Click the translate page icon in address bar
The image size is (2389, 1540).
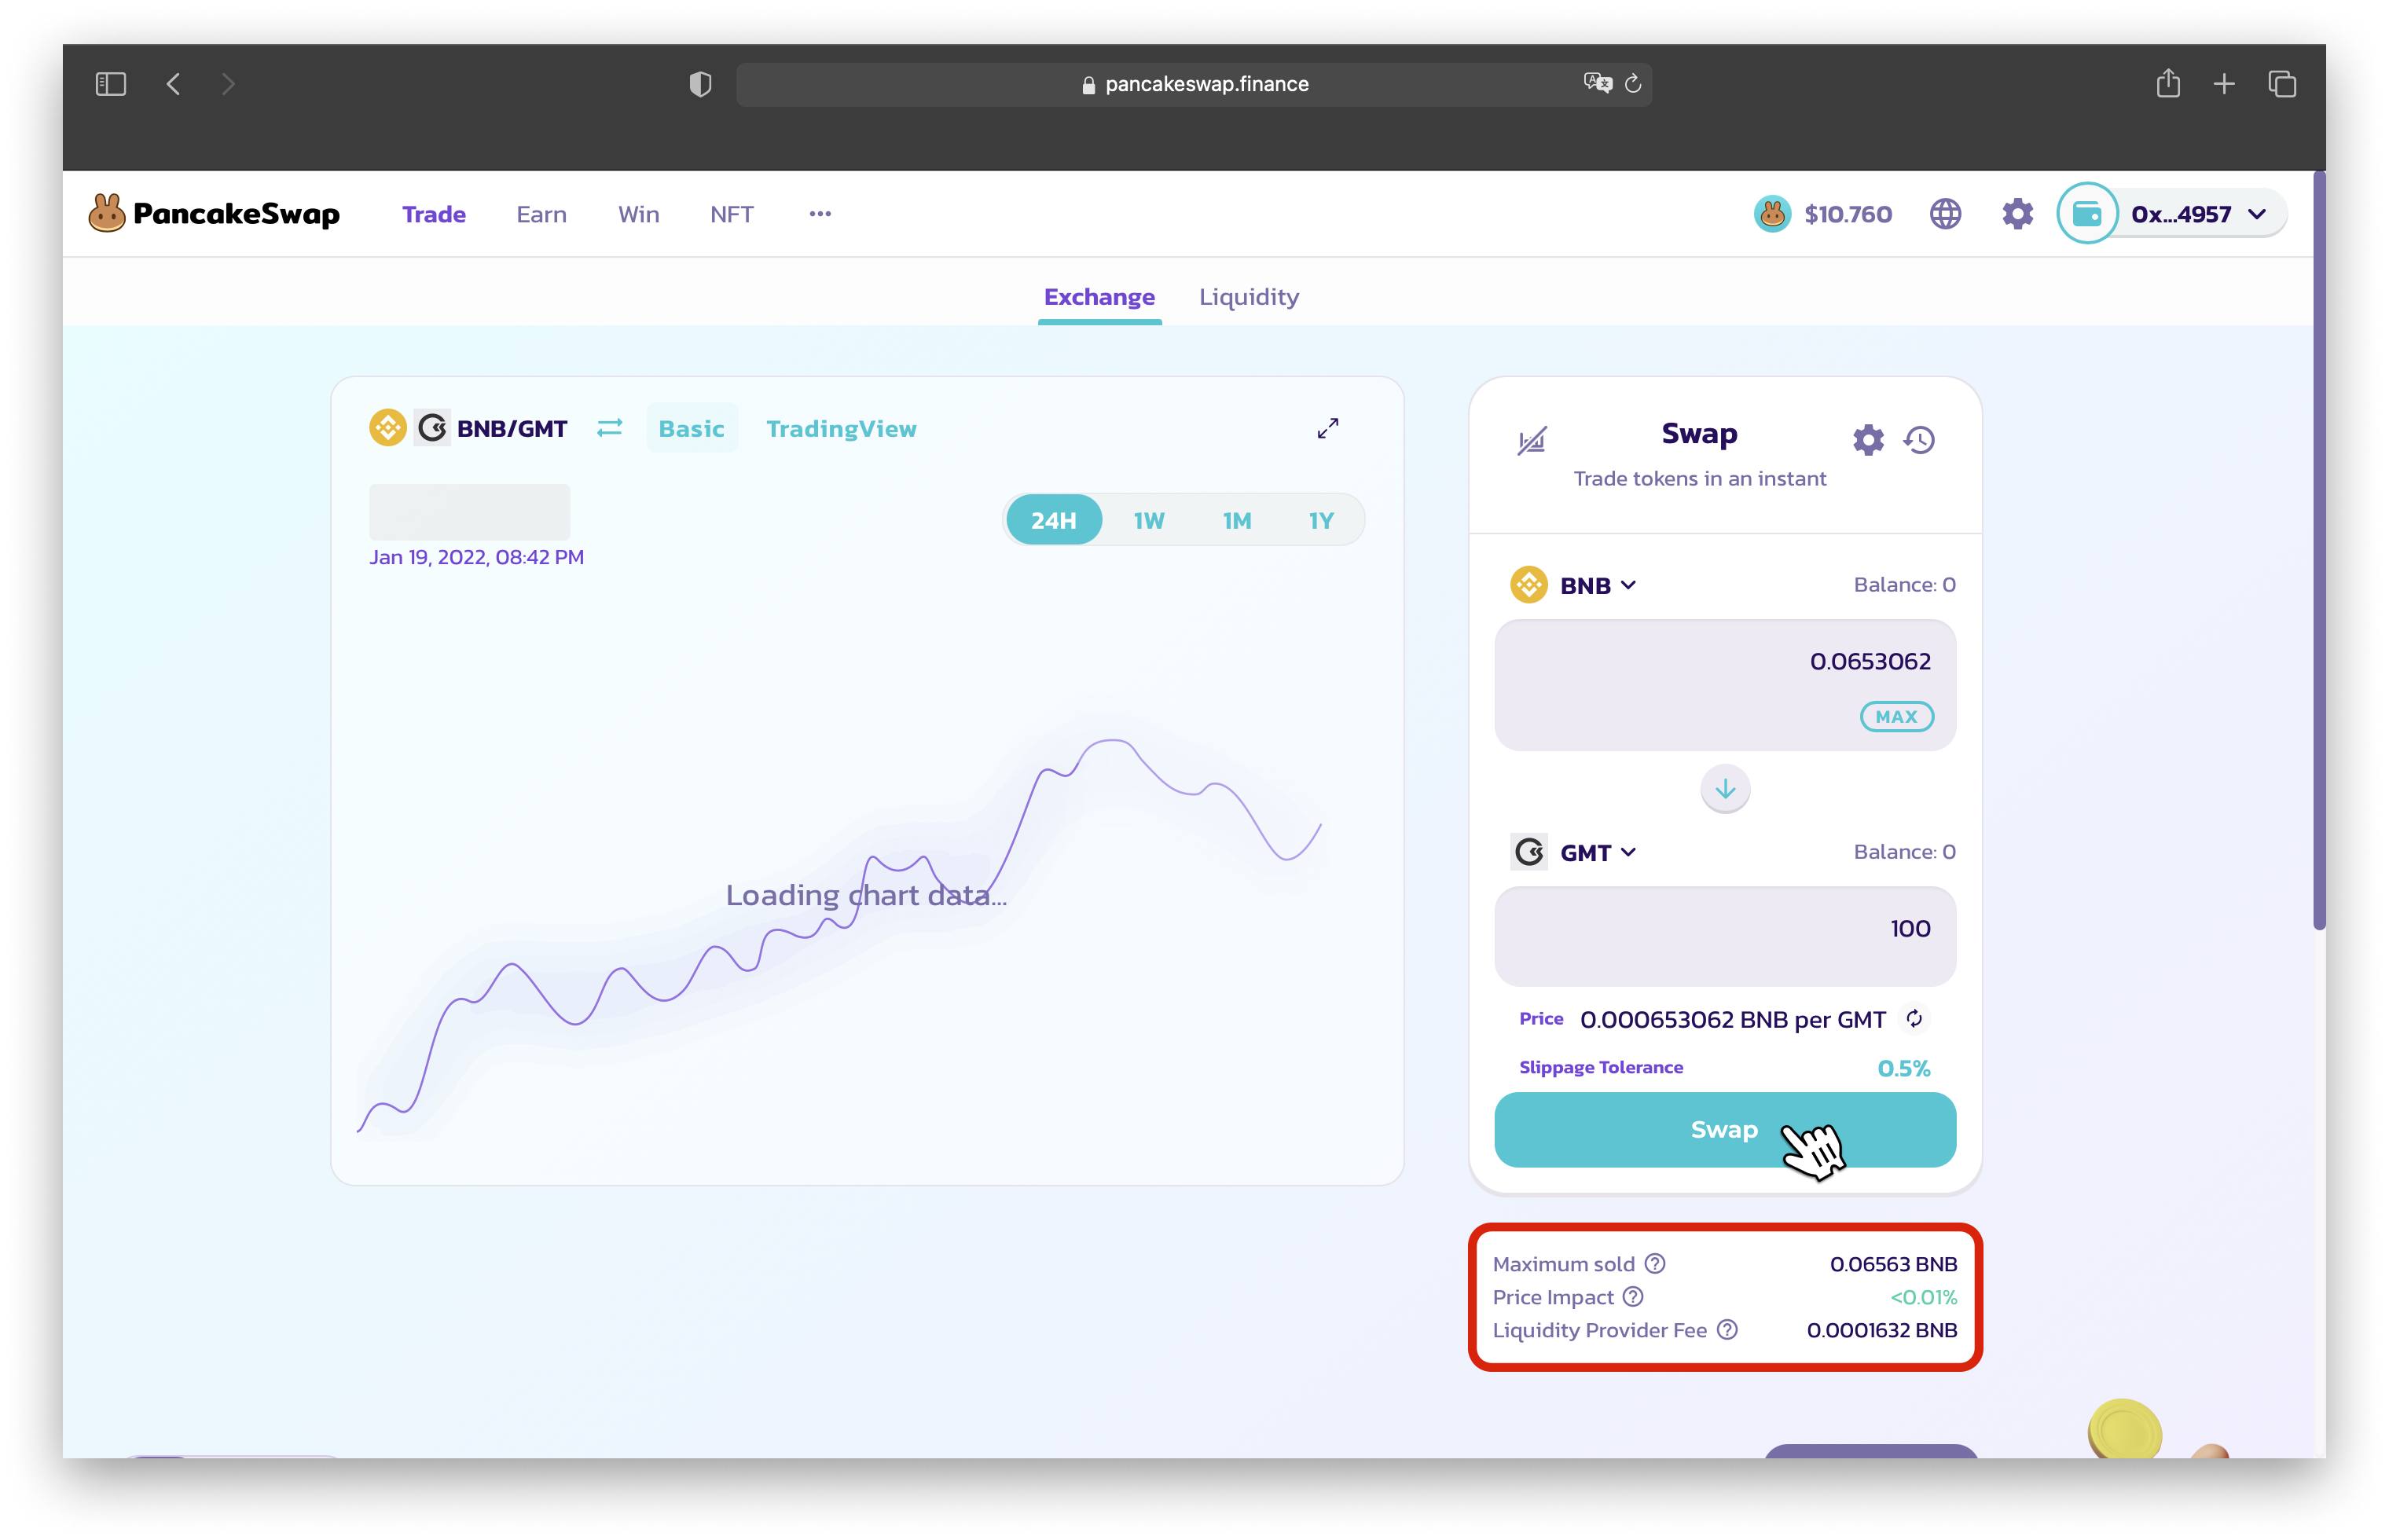[x=1597, y=83]
